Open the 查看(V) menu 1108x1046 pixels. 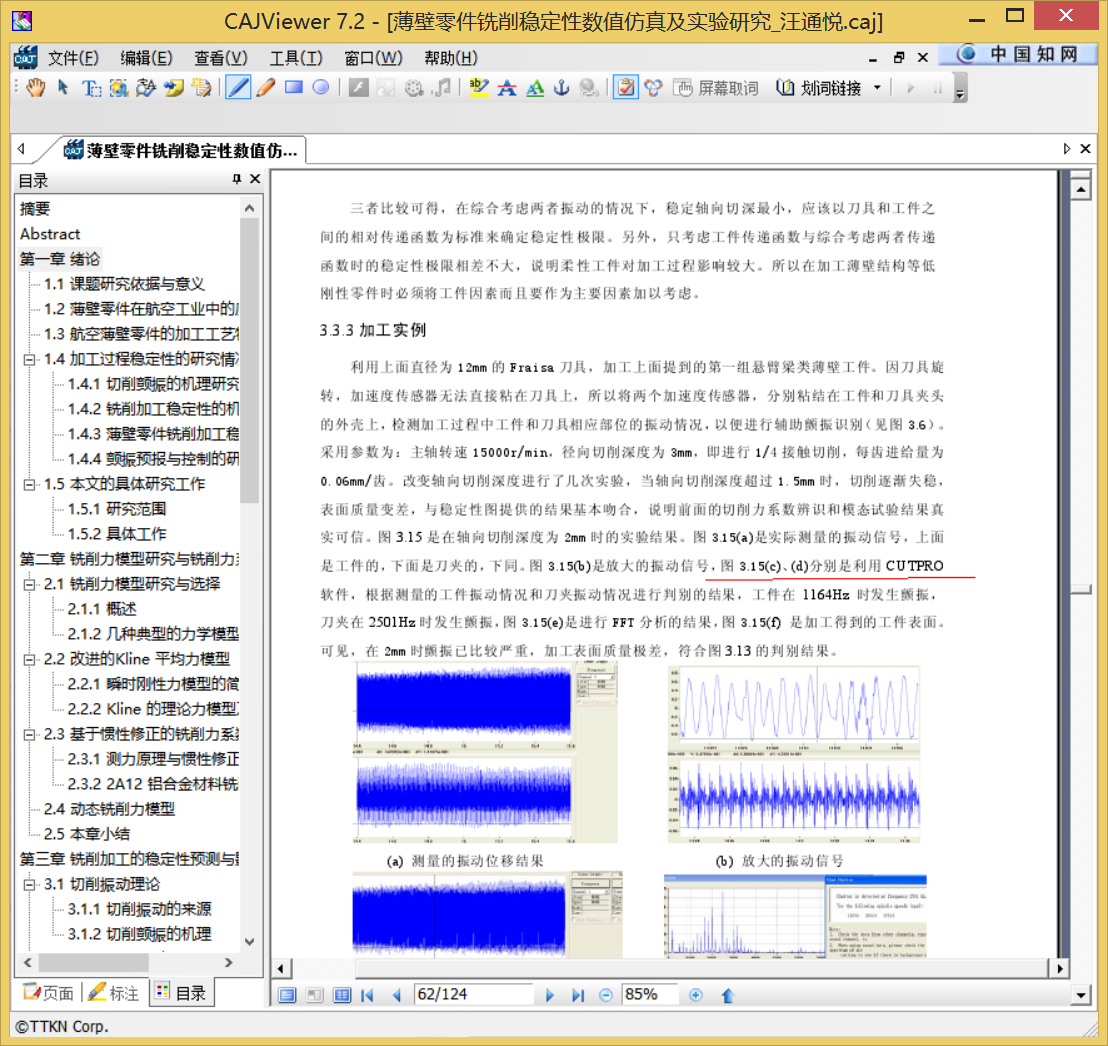(220, 58)
